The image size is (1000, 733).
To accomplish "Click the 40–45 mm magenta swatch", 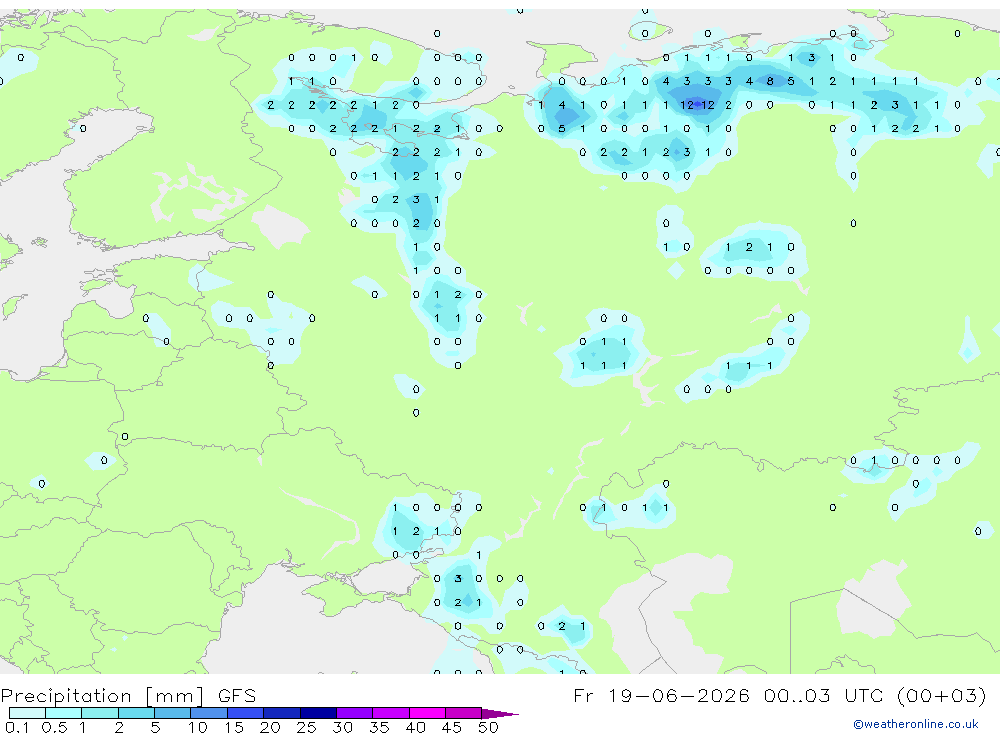I will click(427, 713).
